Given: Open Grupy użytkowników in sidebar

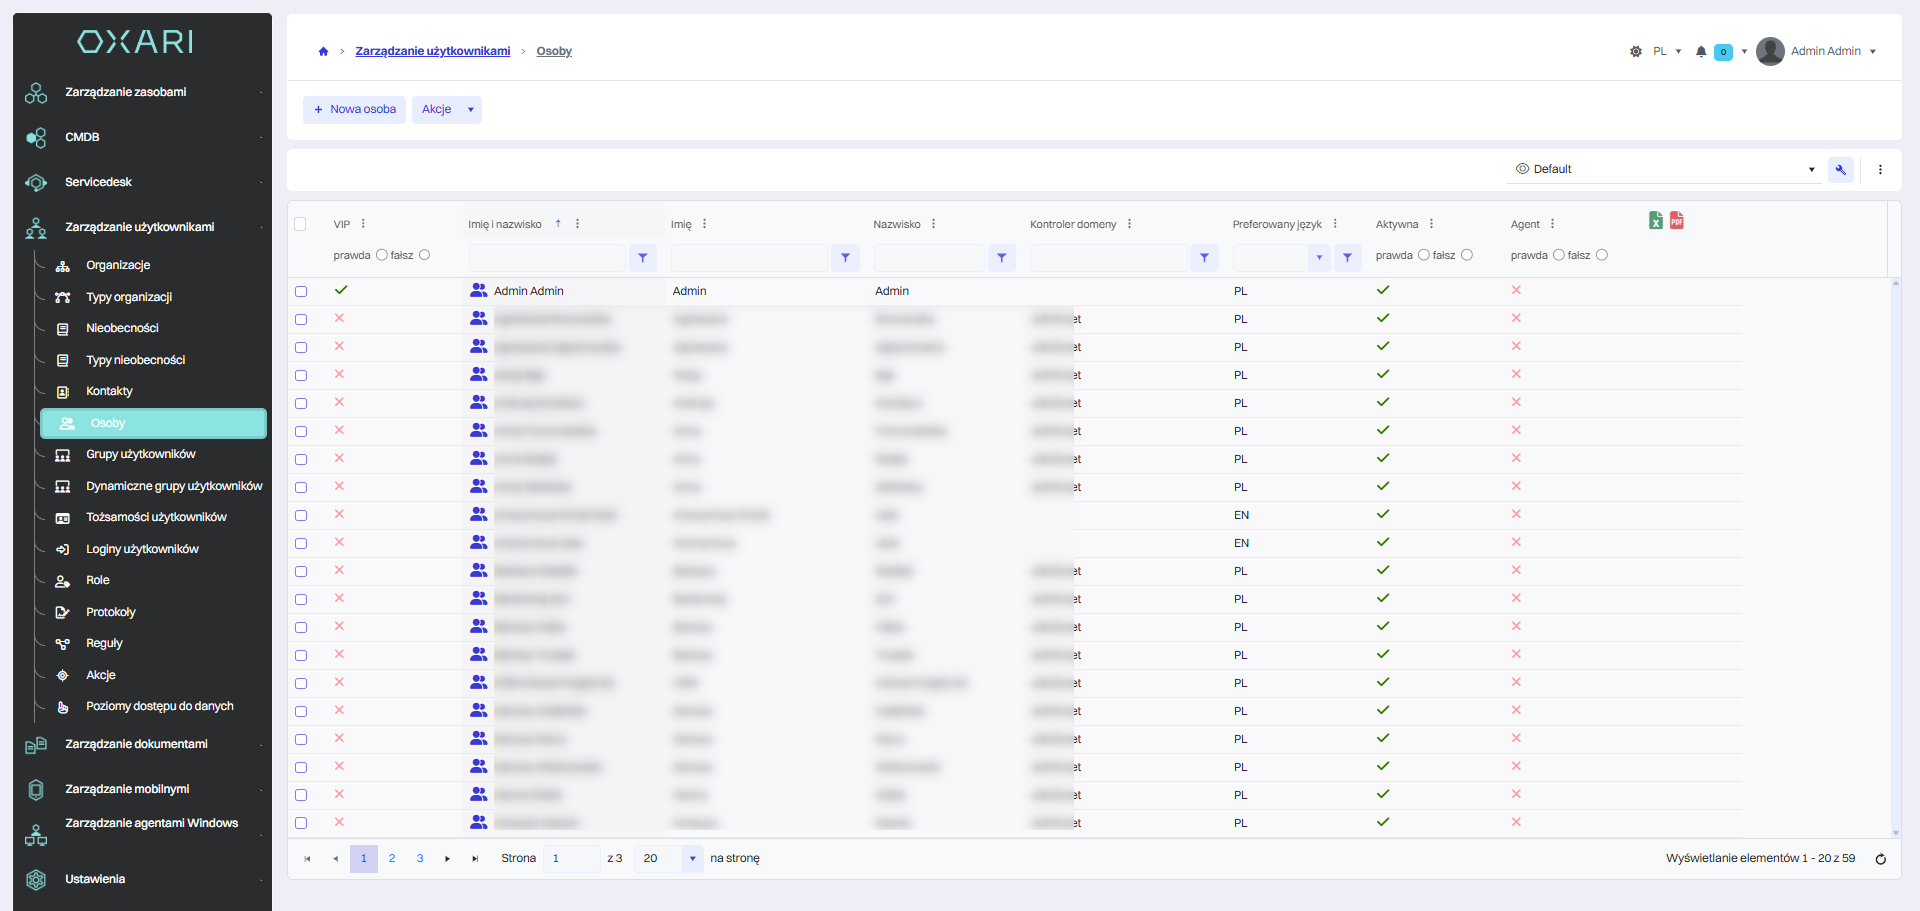Looking at the screenshot, I should 141,454.
